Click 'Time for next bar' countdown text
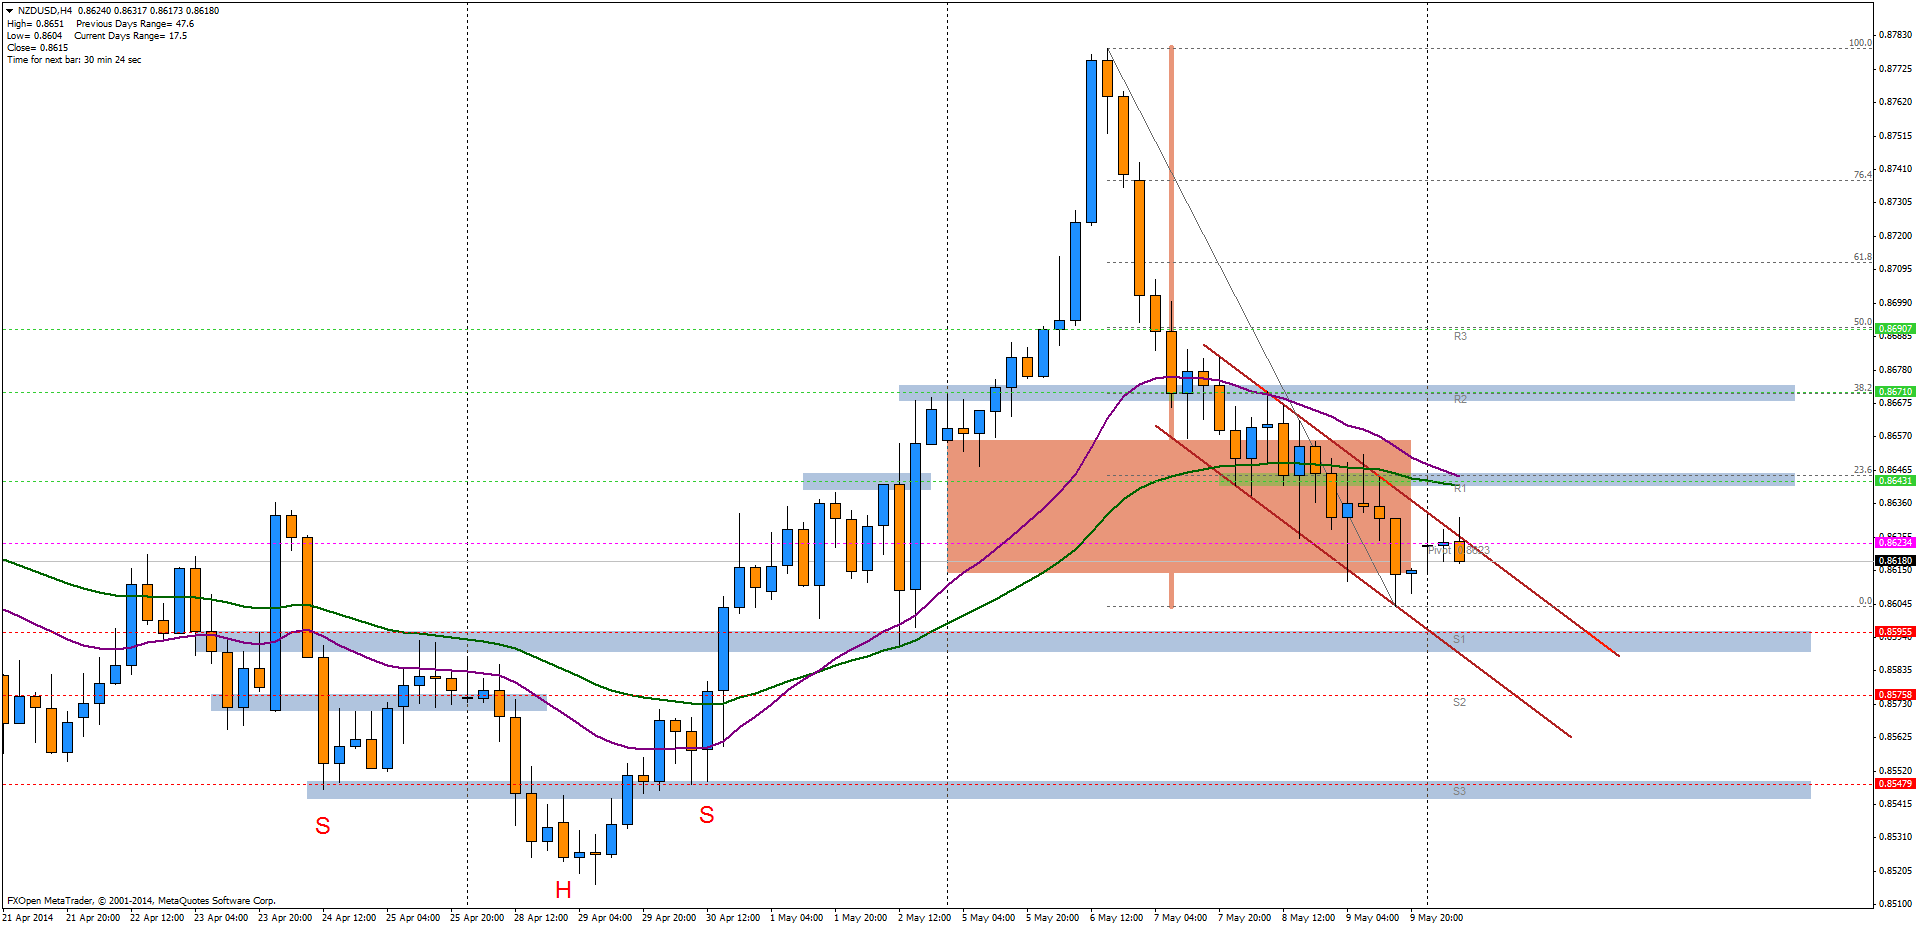Image resolution: width=1916 pixels, height=926 pixels. pyautogui.click(x=74, y=60)
